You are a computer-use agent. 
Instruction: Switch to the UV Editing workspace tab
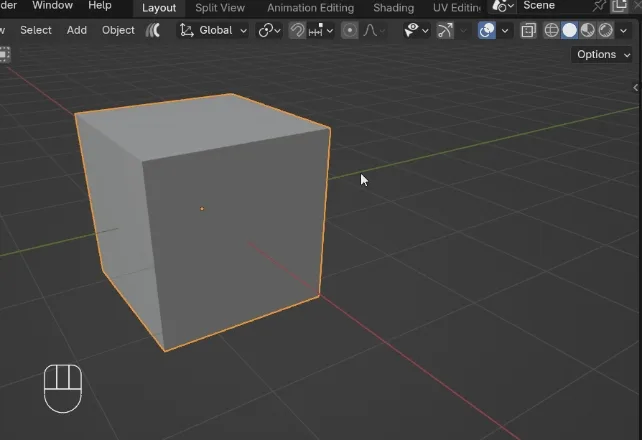click(x=457, y=8)
